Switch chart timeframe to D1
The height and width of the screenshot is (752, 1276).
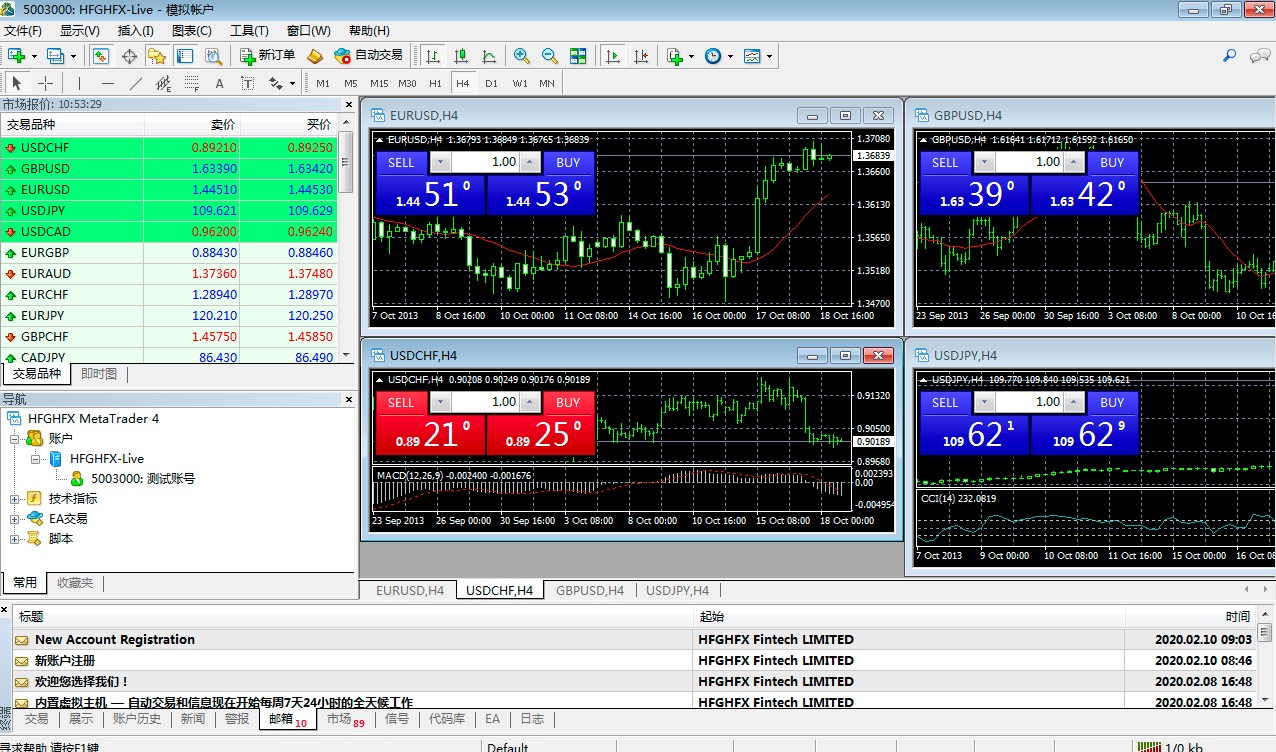click(491, 83)
